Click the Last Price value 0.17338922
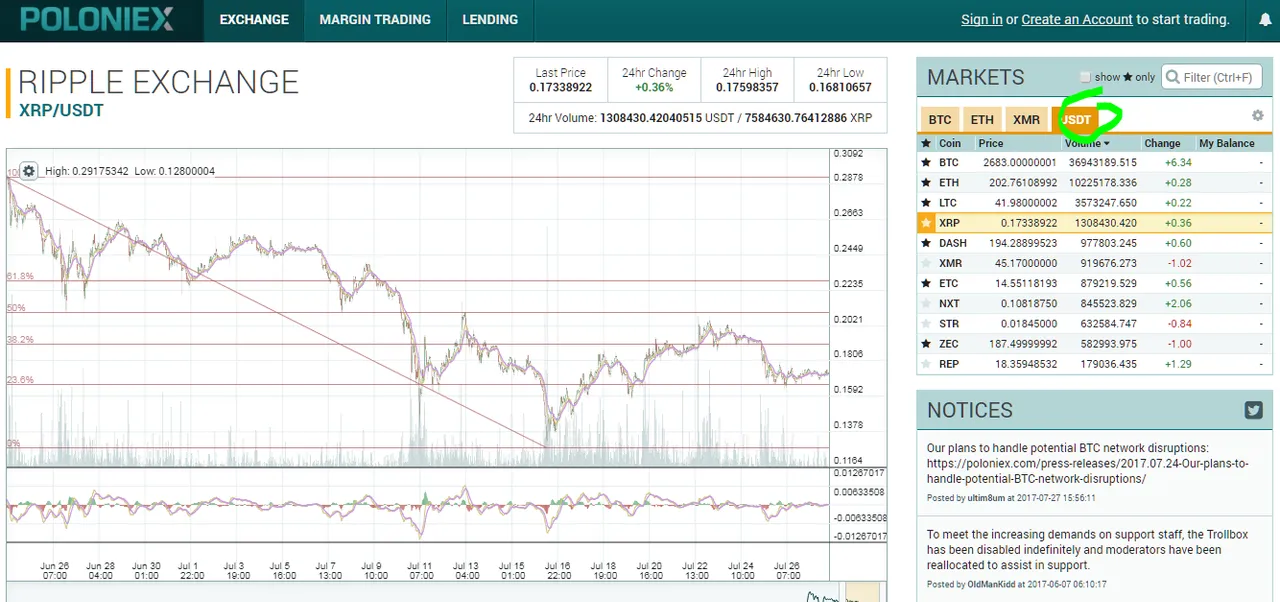 (x=561, y=88)
